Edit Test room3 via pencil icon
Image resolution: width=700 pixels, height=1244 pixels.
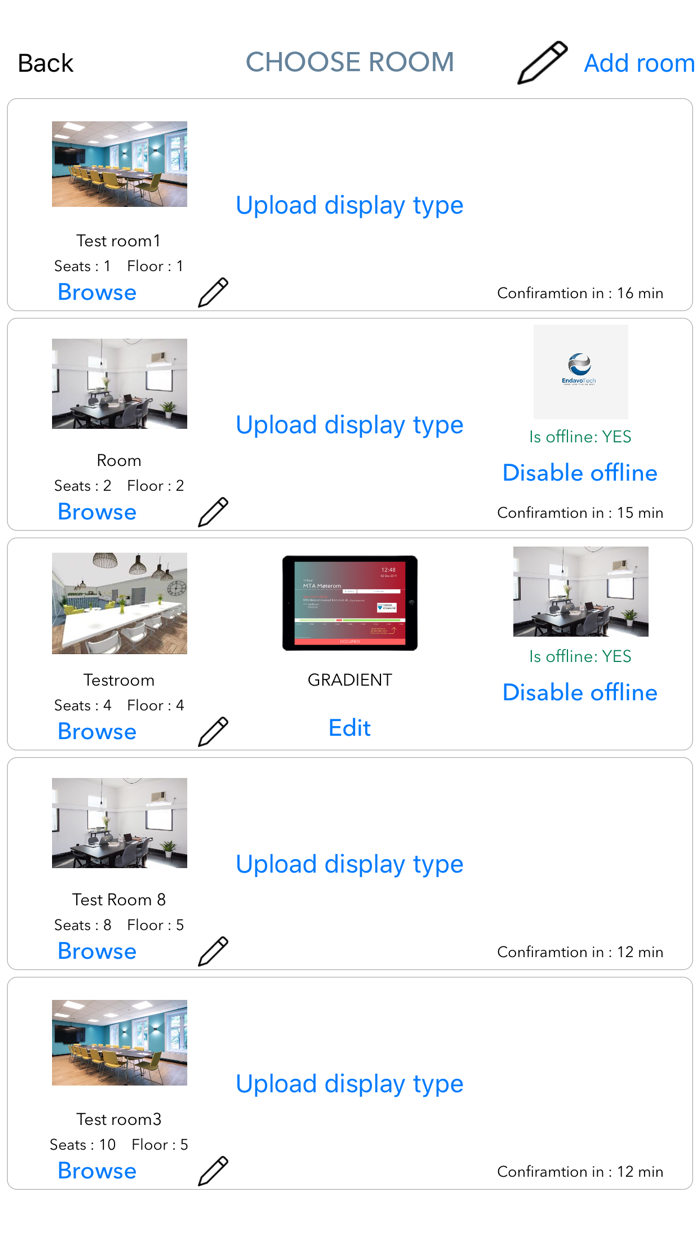coord(213,1171)
